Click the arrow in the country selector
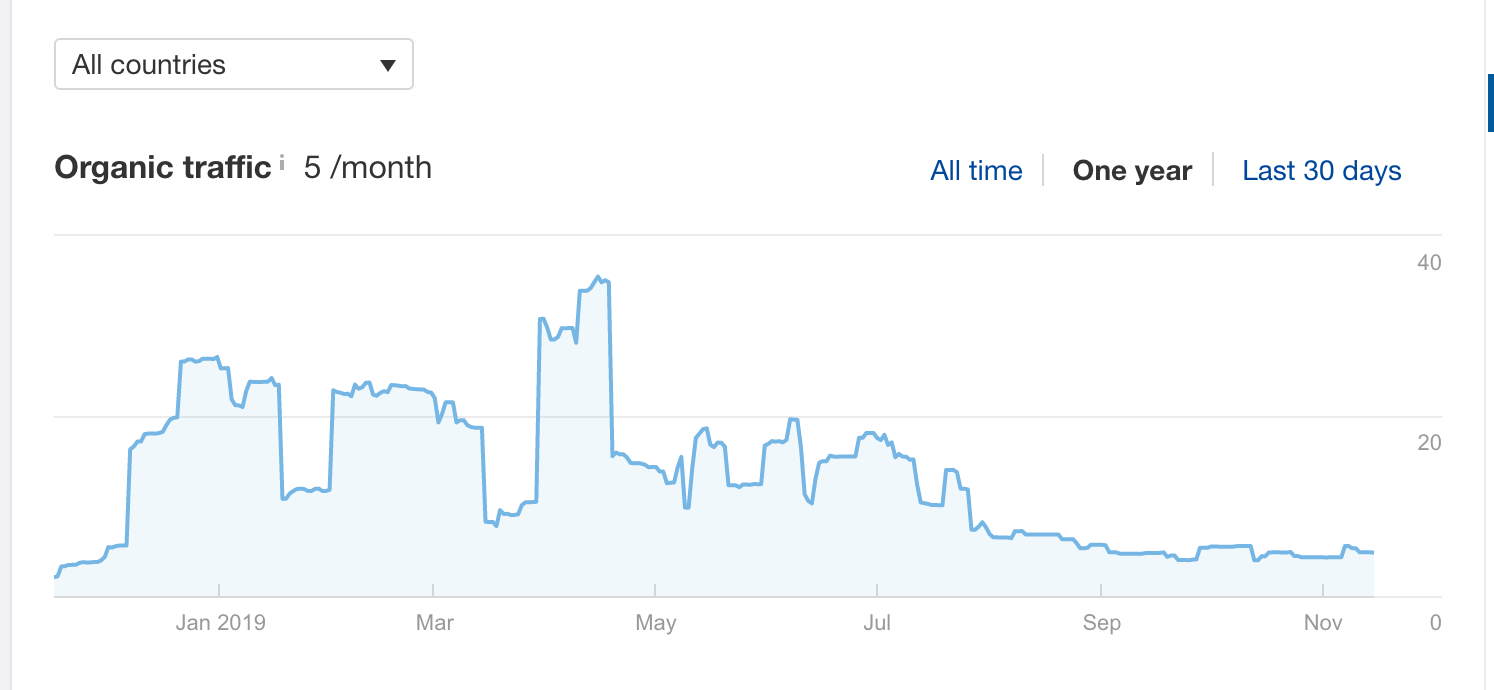Viewport: 1494px width, 690px height. tap(388, 66)
